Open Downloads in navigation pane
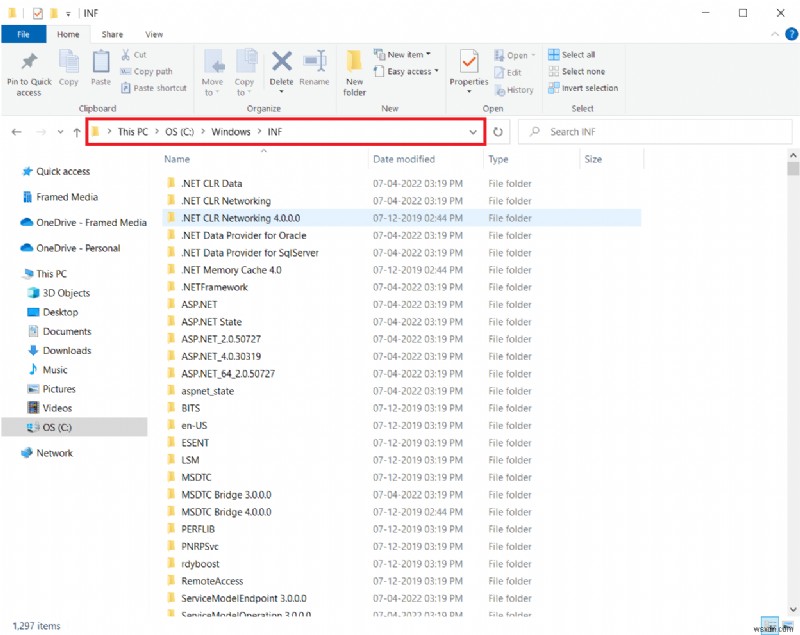Screen dimensions: 800x635 point(60,350)
